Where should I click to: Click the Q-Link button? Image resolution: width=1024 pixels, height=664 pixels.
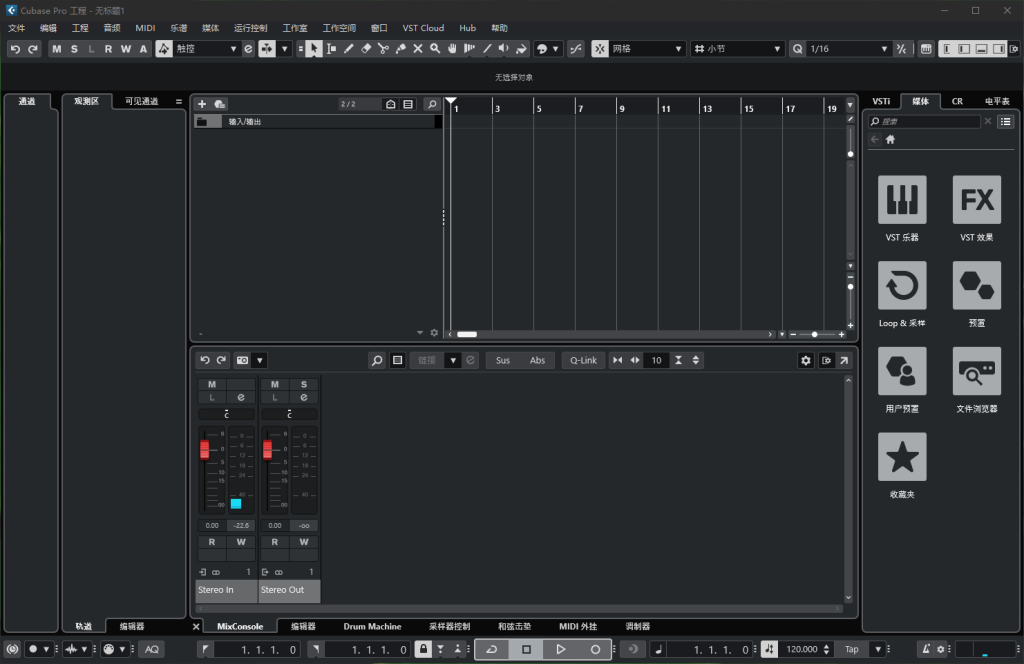tap(583, 360)
